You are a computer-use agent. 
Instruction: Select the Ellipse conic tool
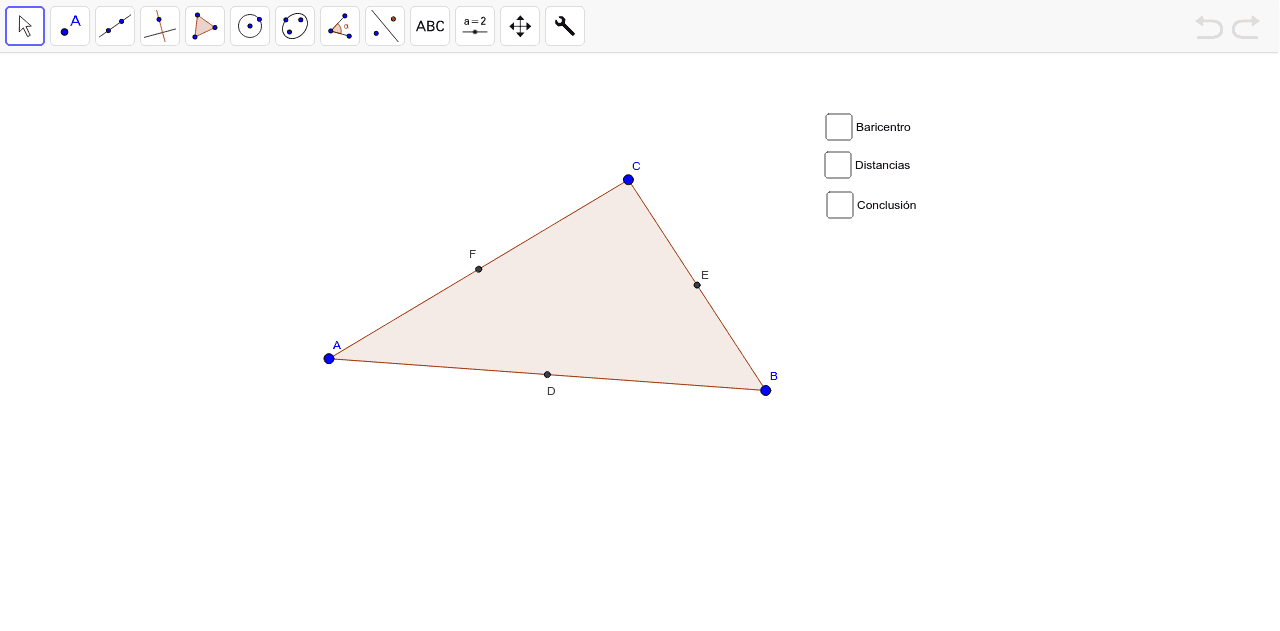click(x=295, y=26)
